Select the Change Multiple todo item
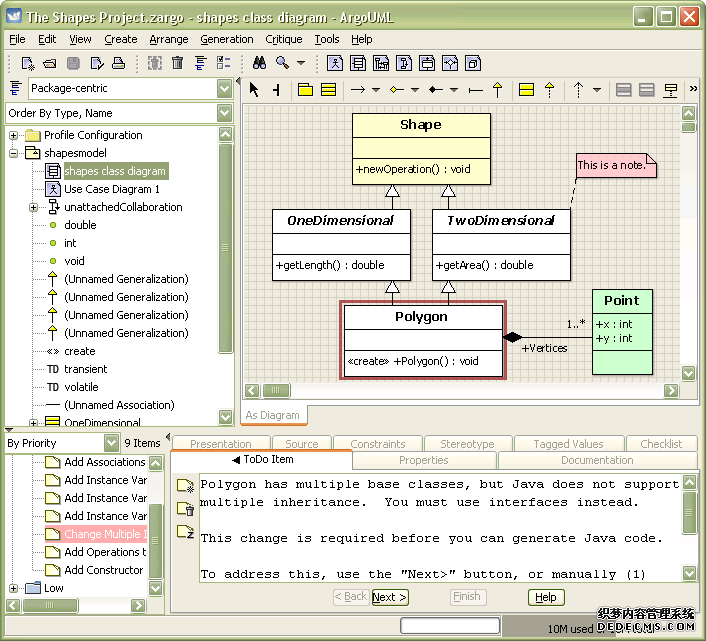706x641 pixels. click(x=96, y=534)
